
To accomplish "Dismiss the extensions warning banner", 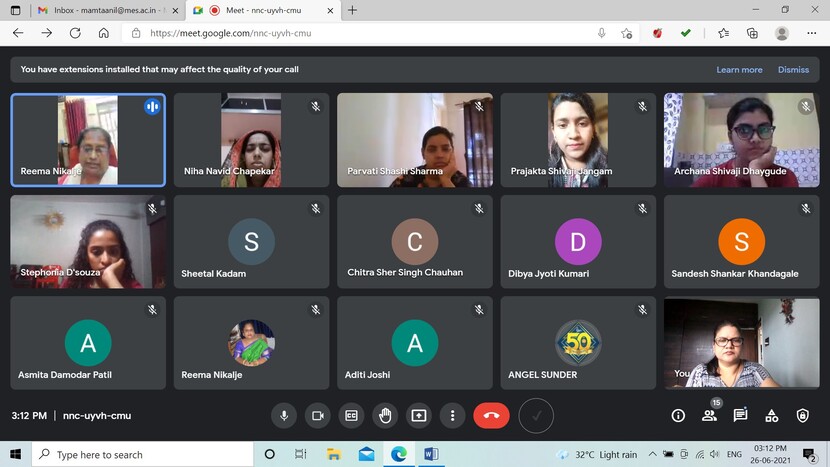I will [793, 70].
